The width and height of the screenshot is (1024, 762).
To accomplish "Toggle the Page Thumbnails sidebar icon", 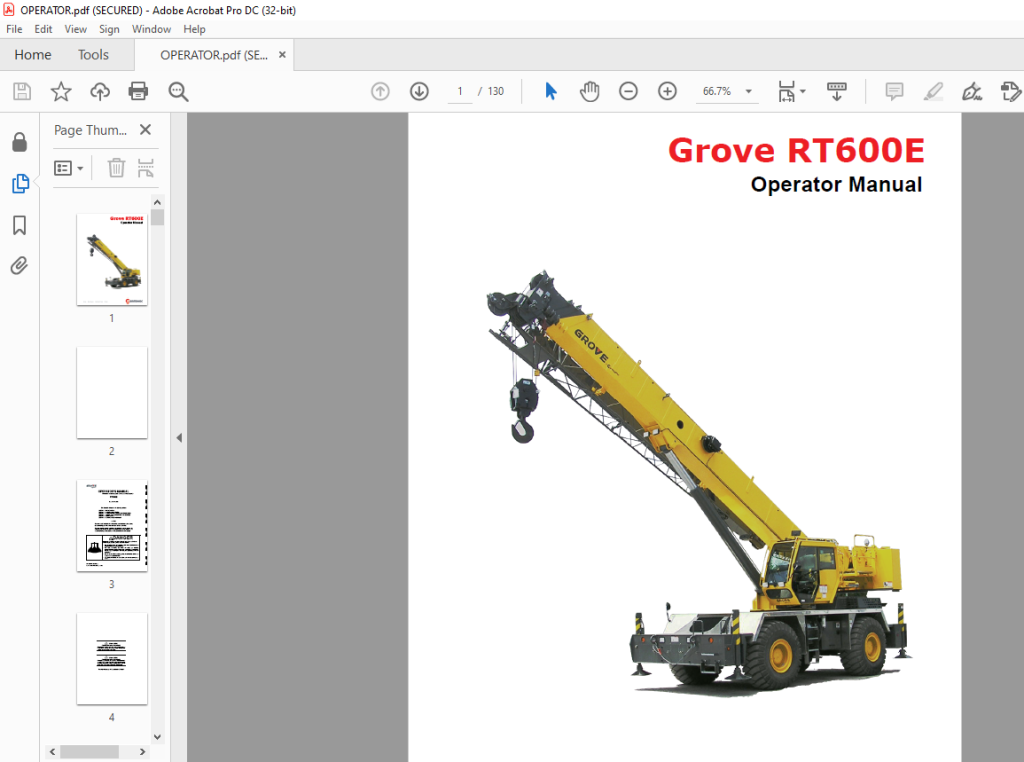I will [20, 183].
